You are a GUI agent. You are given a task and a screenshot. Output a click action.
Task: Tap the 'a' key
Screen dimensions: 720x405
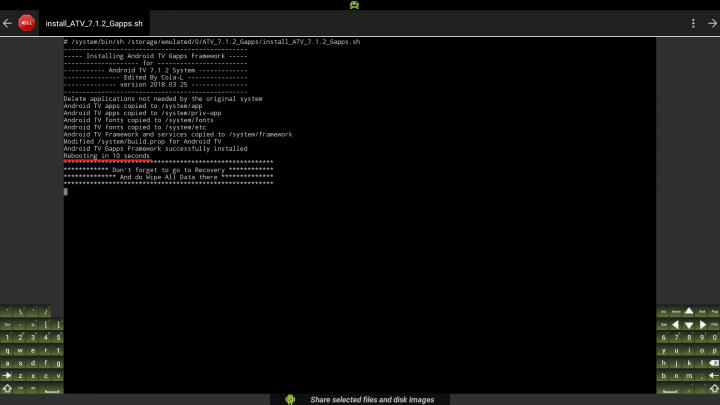(x=6, y=363)
